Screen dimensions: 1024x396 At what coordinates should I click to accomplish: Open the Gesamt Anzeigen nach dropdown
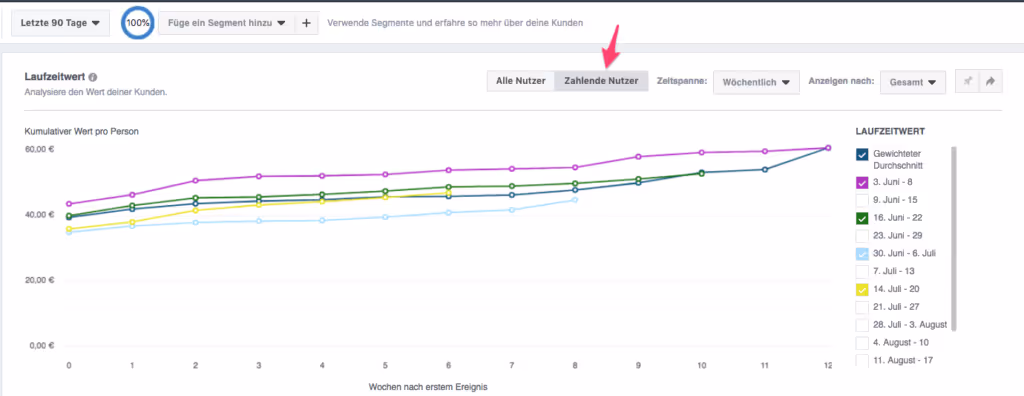point(913,83)
